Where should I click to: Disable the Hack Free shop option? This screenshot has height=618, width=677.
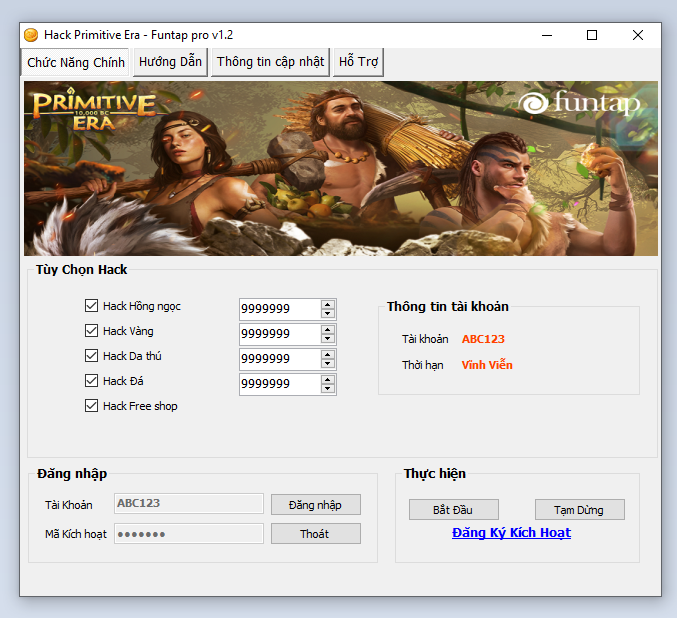point(92,406)
